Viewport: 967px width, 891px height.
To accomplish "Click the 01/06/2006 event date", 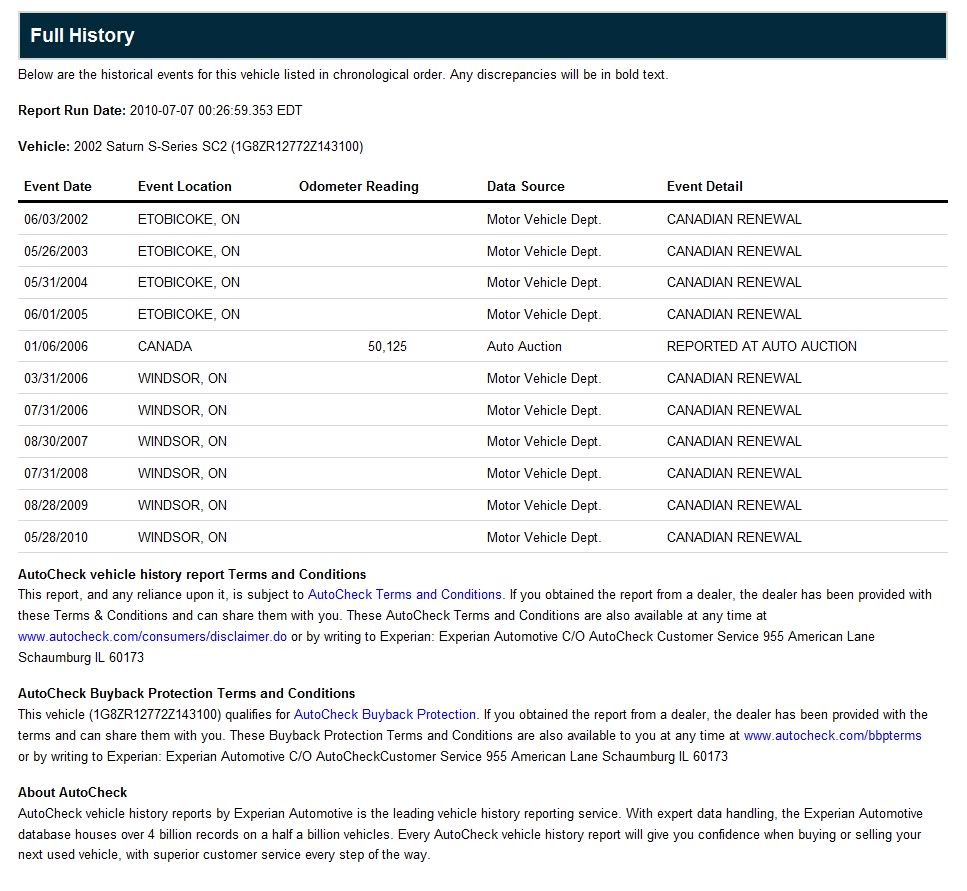I will 56,347.
